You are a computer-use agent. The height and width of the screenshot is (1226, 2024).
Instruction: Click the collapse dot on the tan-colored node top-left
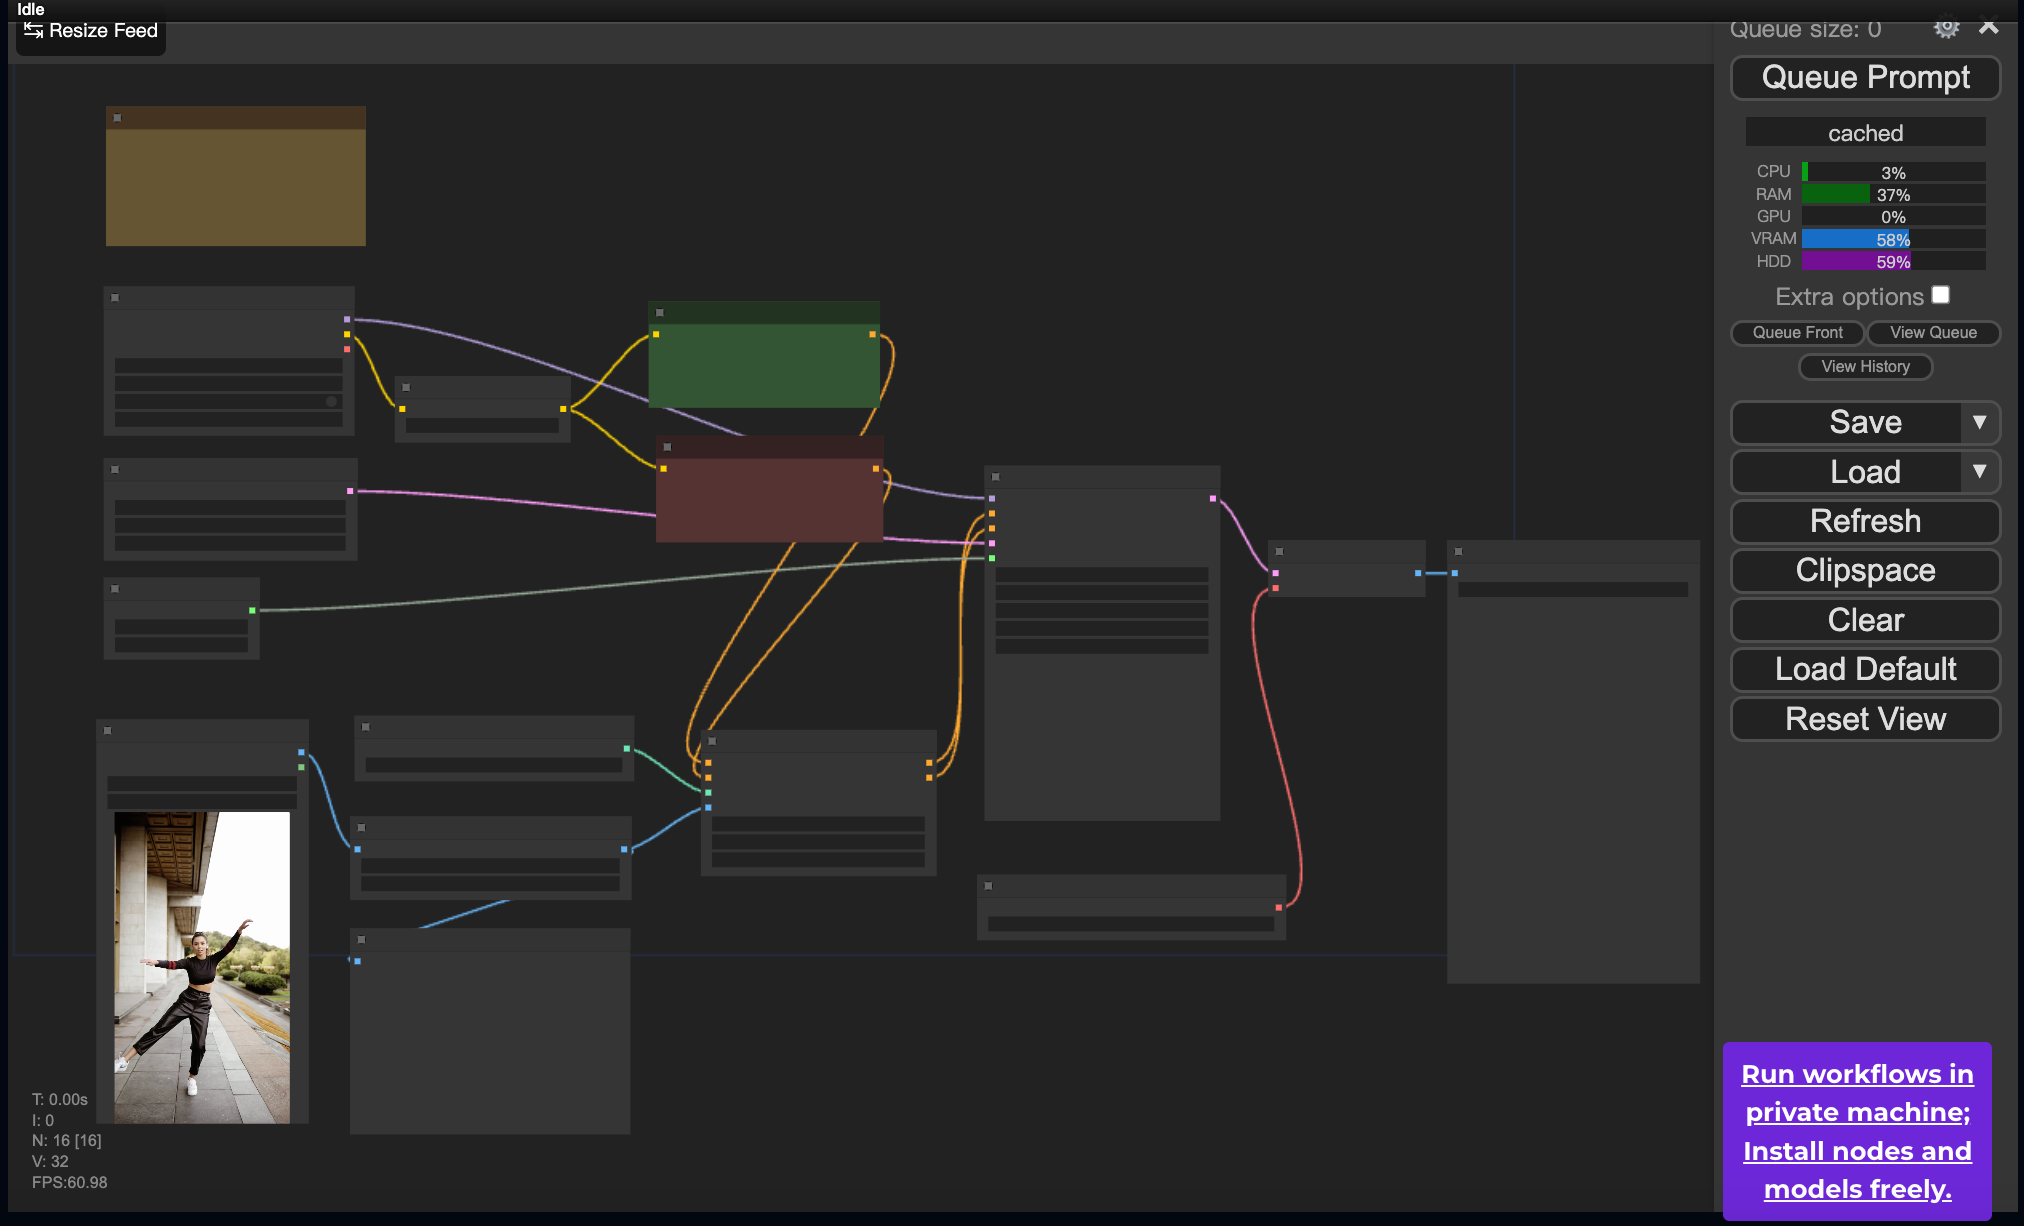click(x=118, y=117)
